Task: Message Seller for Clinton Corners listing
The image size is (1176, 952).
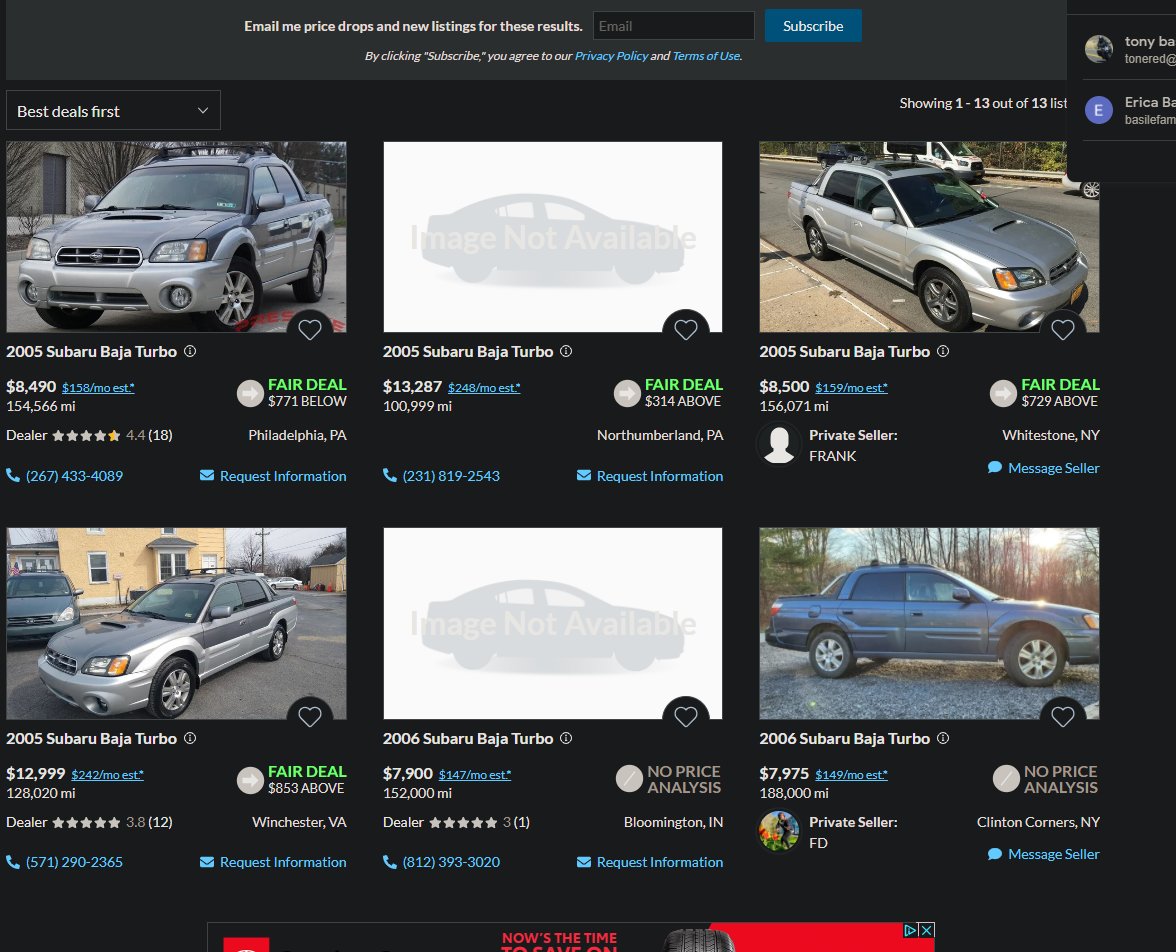Action: pyautogui.click(x=1044, y=854)
